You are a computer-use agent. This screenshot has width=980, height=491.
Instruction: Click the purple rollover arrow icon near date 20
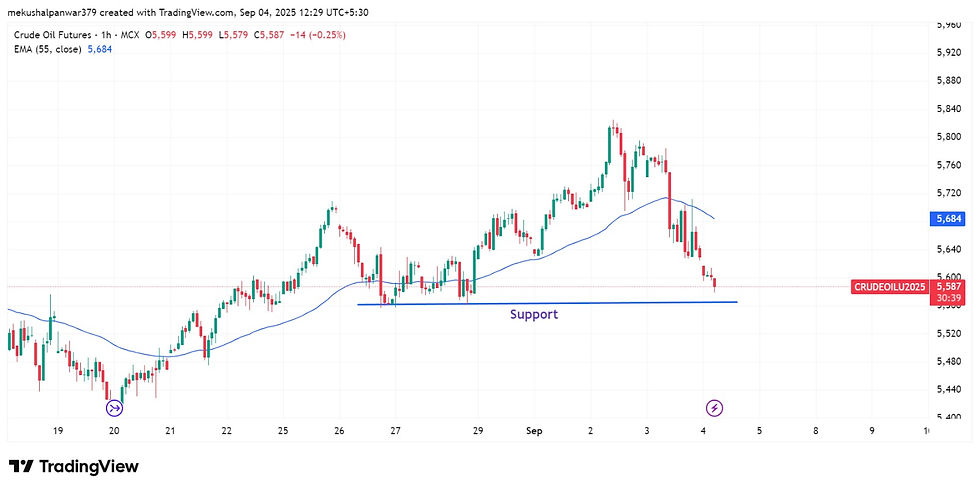[114, 407]
